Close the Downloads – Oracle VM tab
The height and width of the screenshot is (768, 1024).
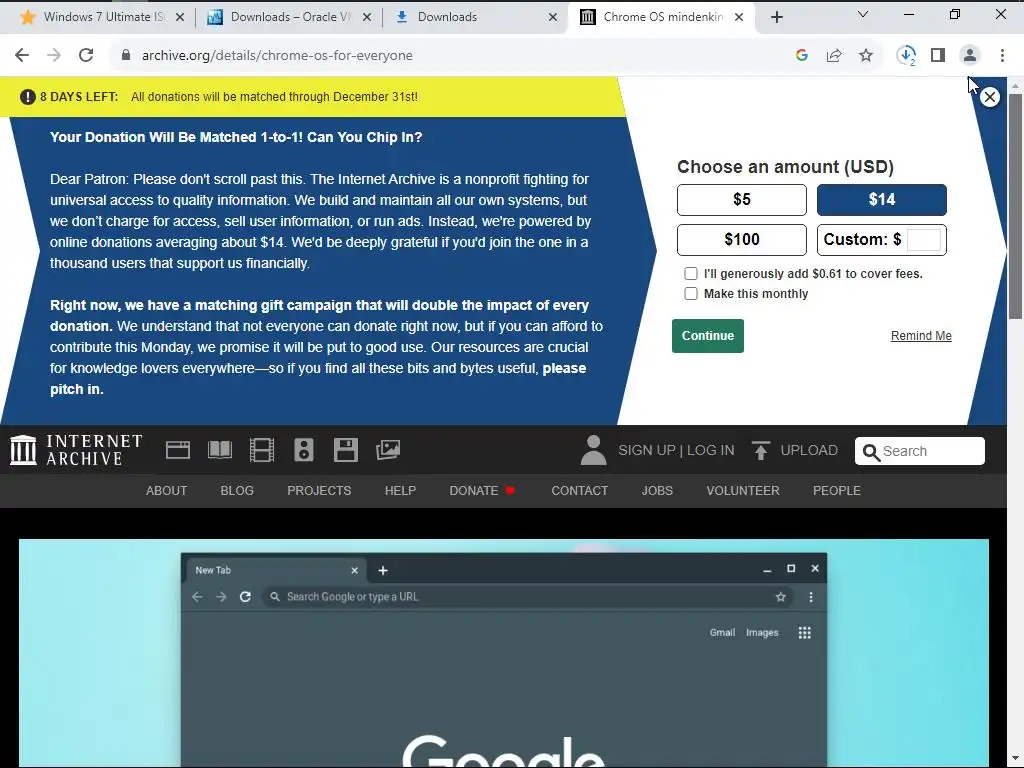(x=367, y=17)
